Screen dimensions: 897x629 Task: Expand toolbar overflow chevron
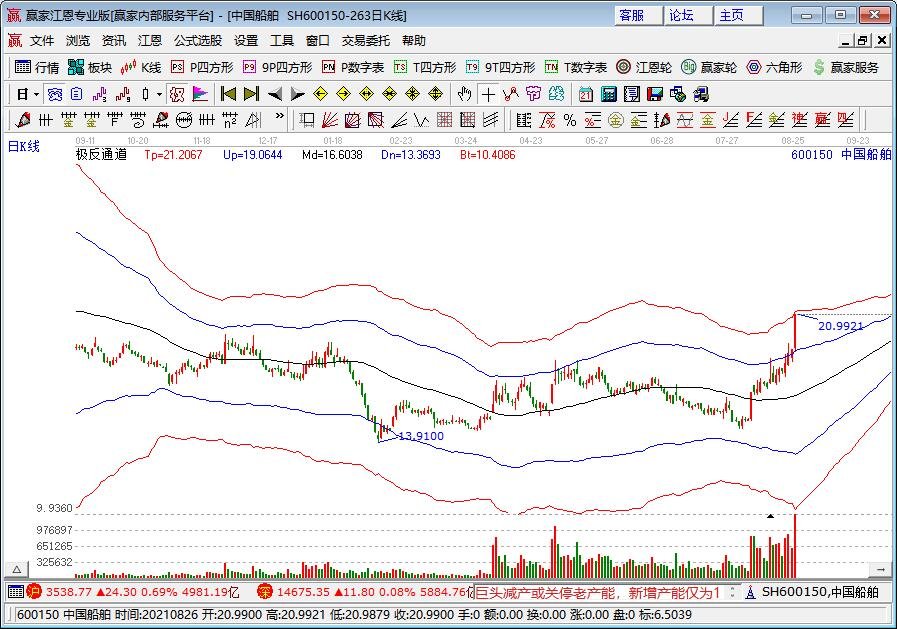[279, 116]
